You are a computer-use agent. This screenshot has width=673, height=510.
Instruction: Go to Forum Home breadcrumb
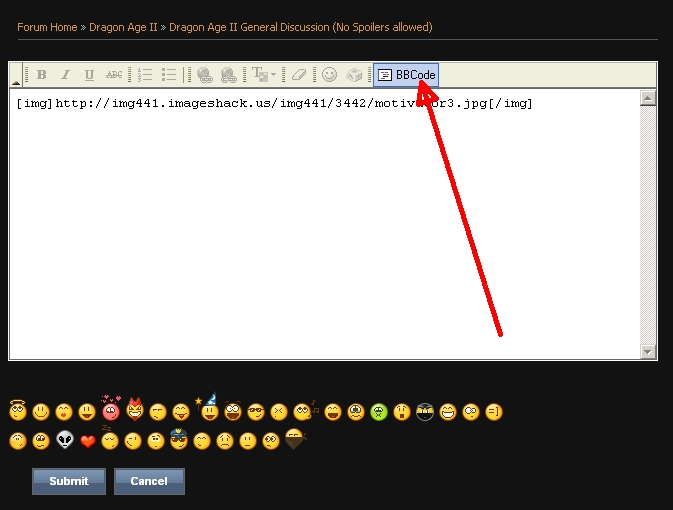pyautogui.click(x=47, y=27)
